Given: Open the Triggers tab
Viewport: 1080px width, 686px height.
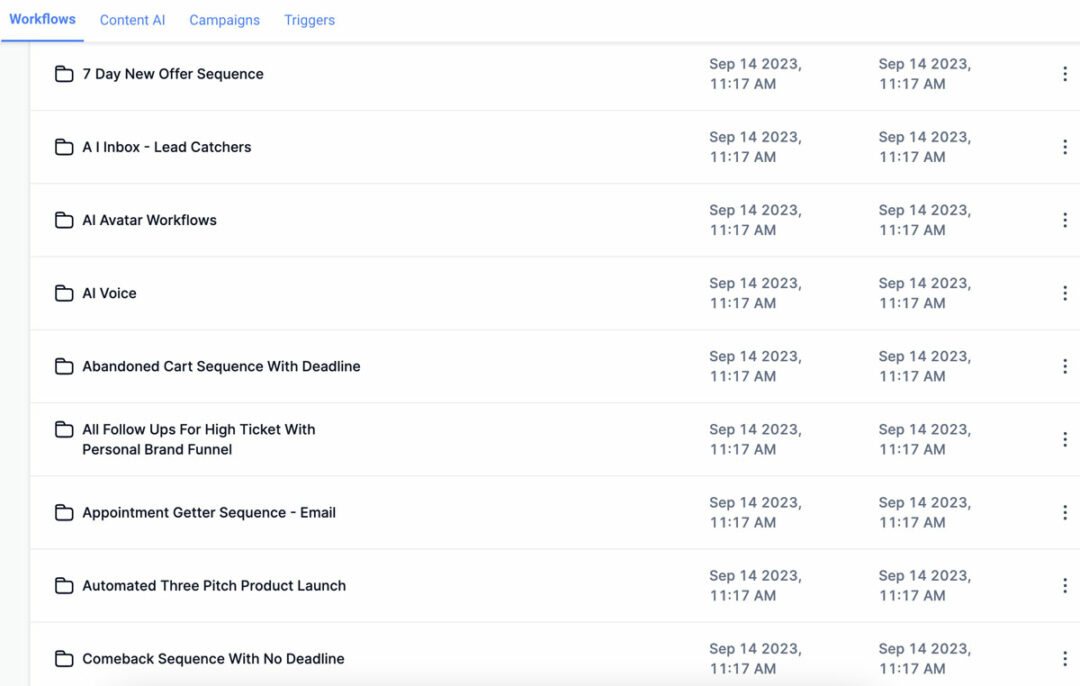Looking at the screenshot, I should 309,19.
